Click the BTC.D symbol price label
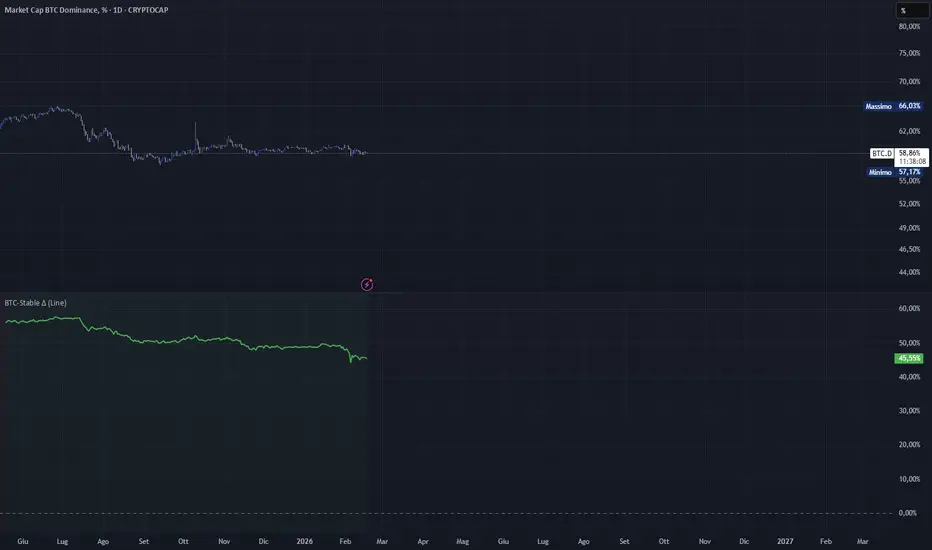Screen dimensions: 932x550 (x=882, y=153)
